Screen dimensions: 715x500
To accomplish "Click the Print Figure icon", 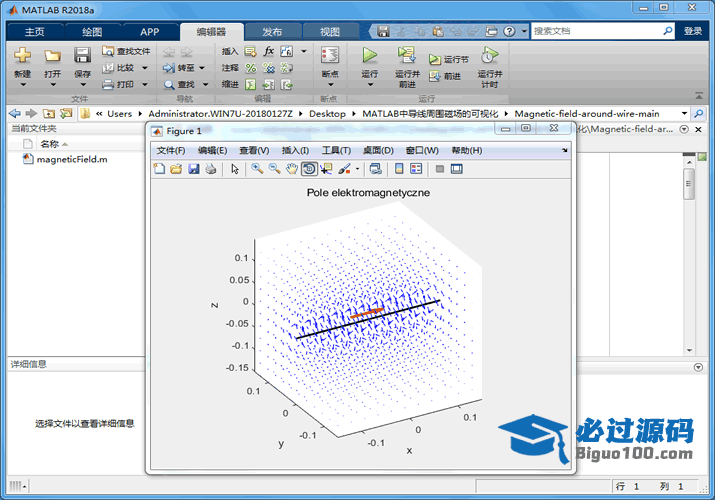I will coord(210,169).
